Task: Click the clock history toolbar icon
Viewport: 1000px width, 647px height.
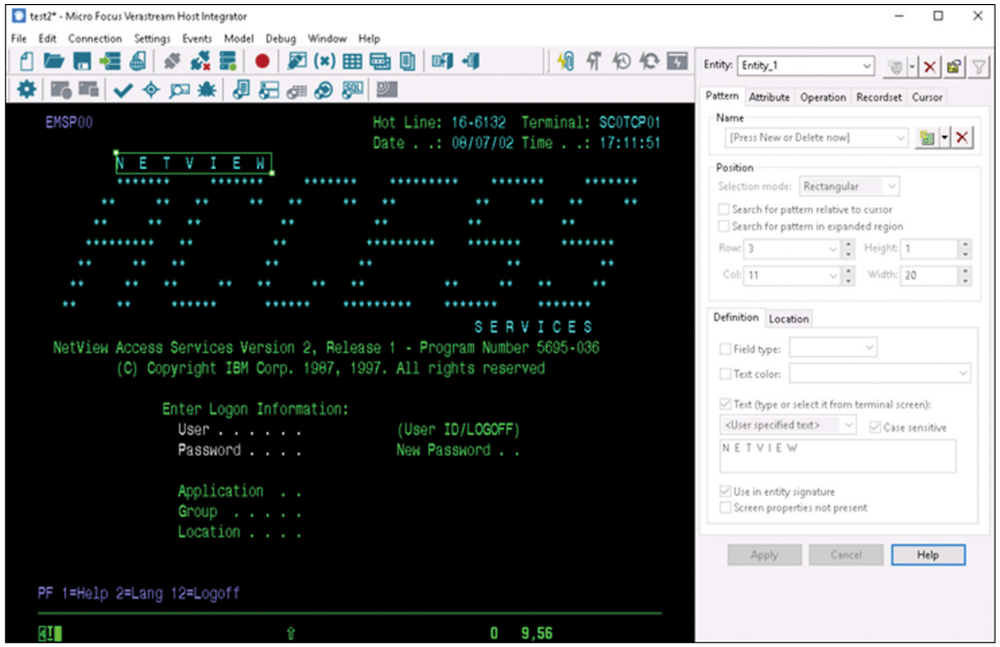Action: (621, 61)
